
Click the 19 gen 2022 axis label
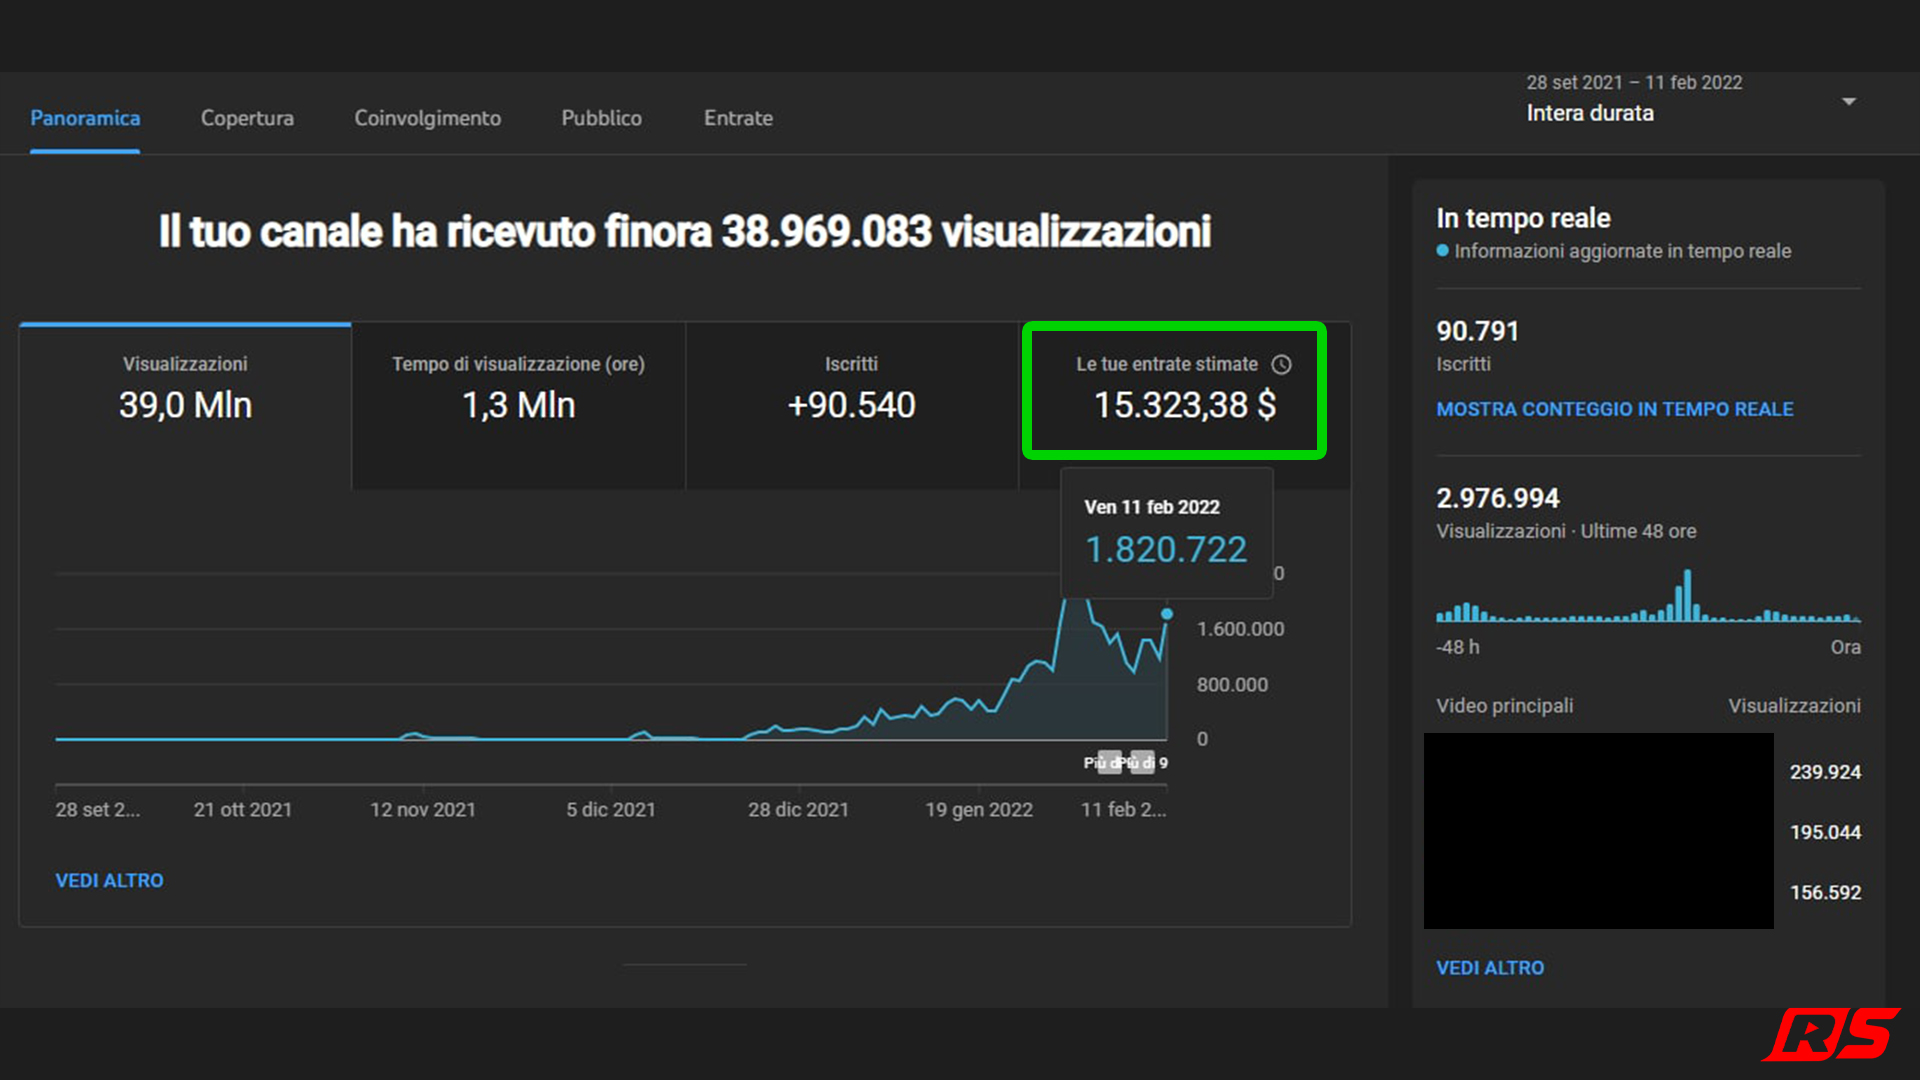979,810
